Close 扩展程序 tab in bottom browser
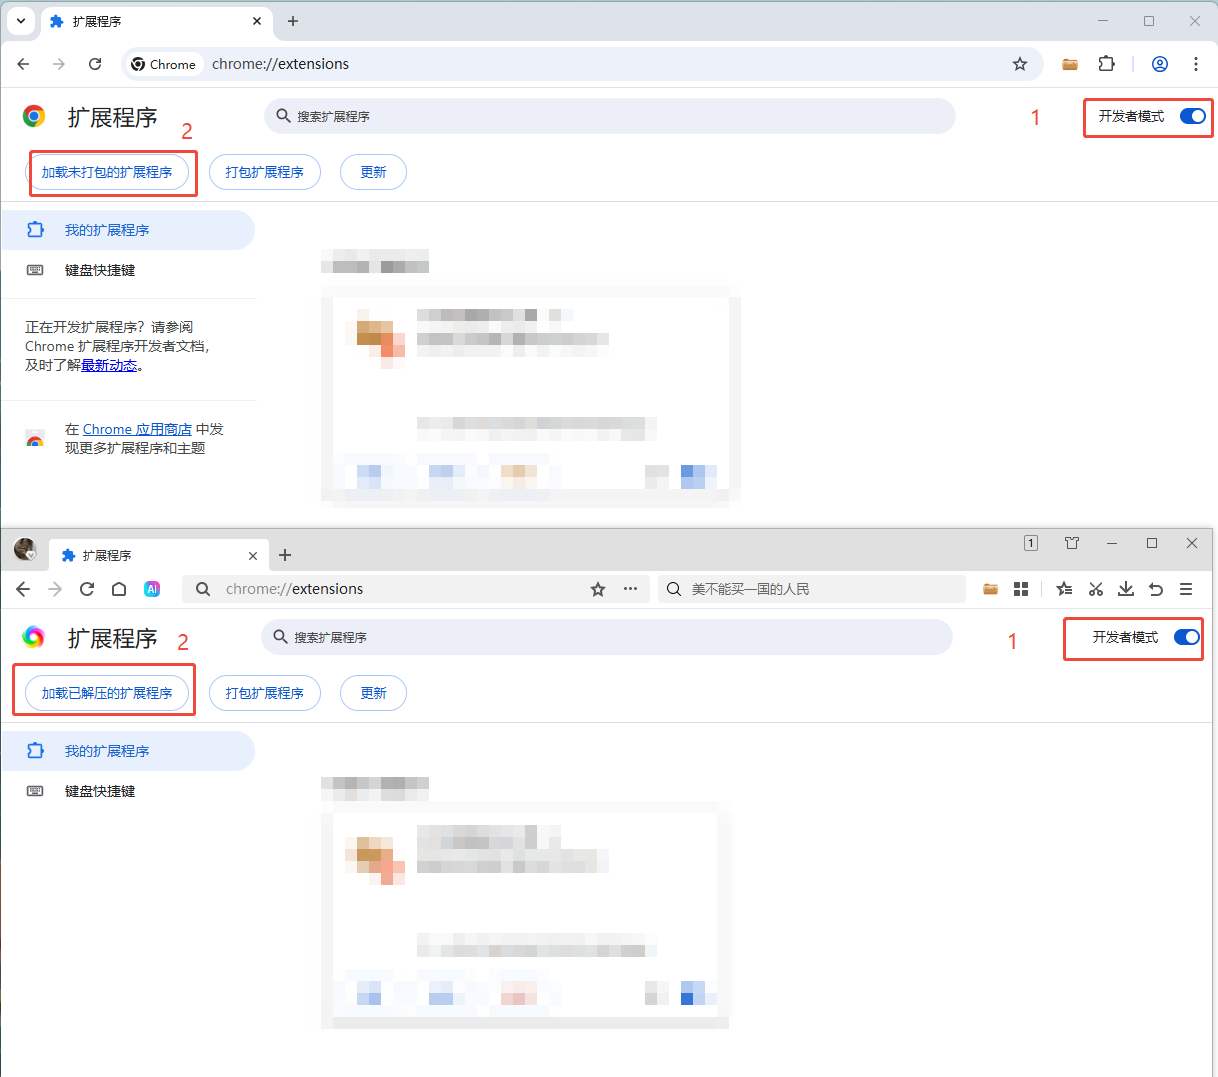Screen dimensions: 1218x1077 coord(253,556)
